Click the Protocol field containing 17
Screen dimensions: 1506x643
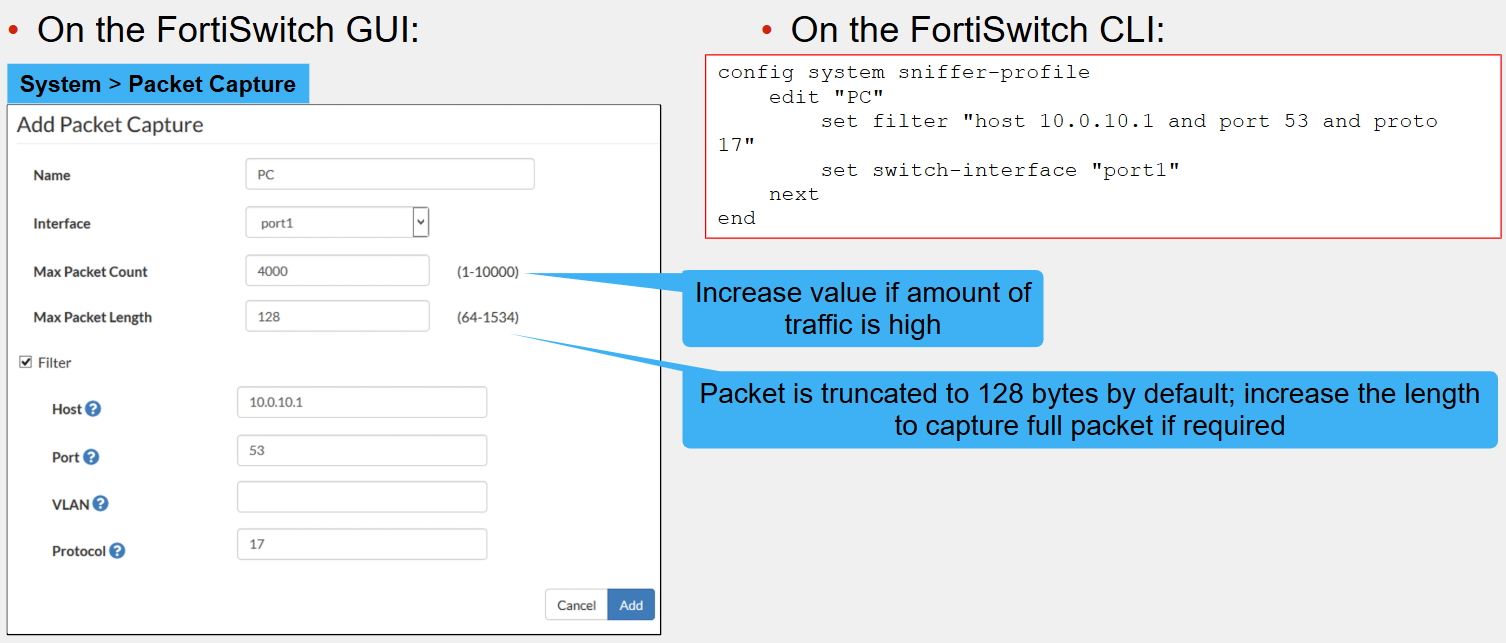(362, 544)
